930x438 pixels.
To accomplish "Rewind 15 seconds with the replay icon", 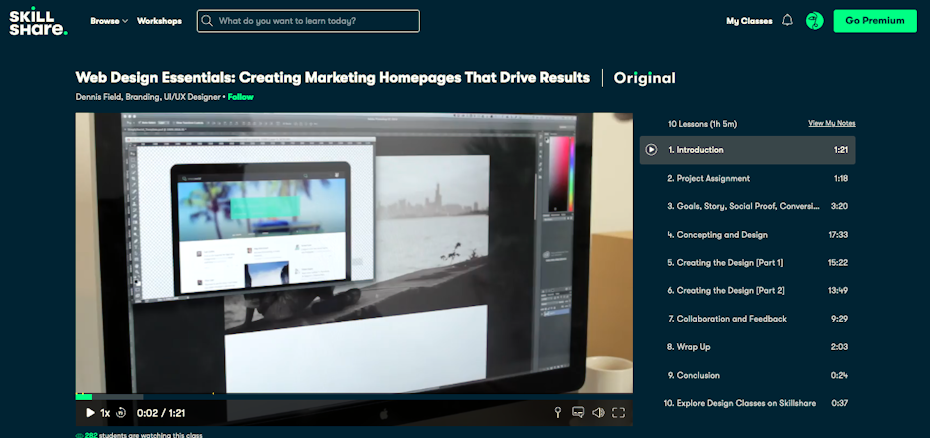I will point(121,412).
